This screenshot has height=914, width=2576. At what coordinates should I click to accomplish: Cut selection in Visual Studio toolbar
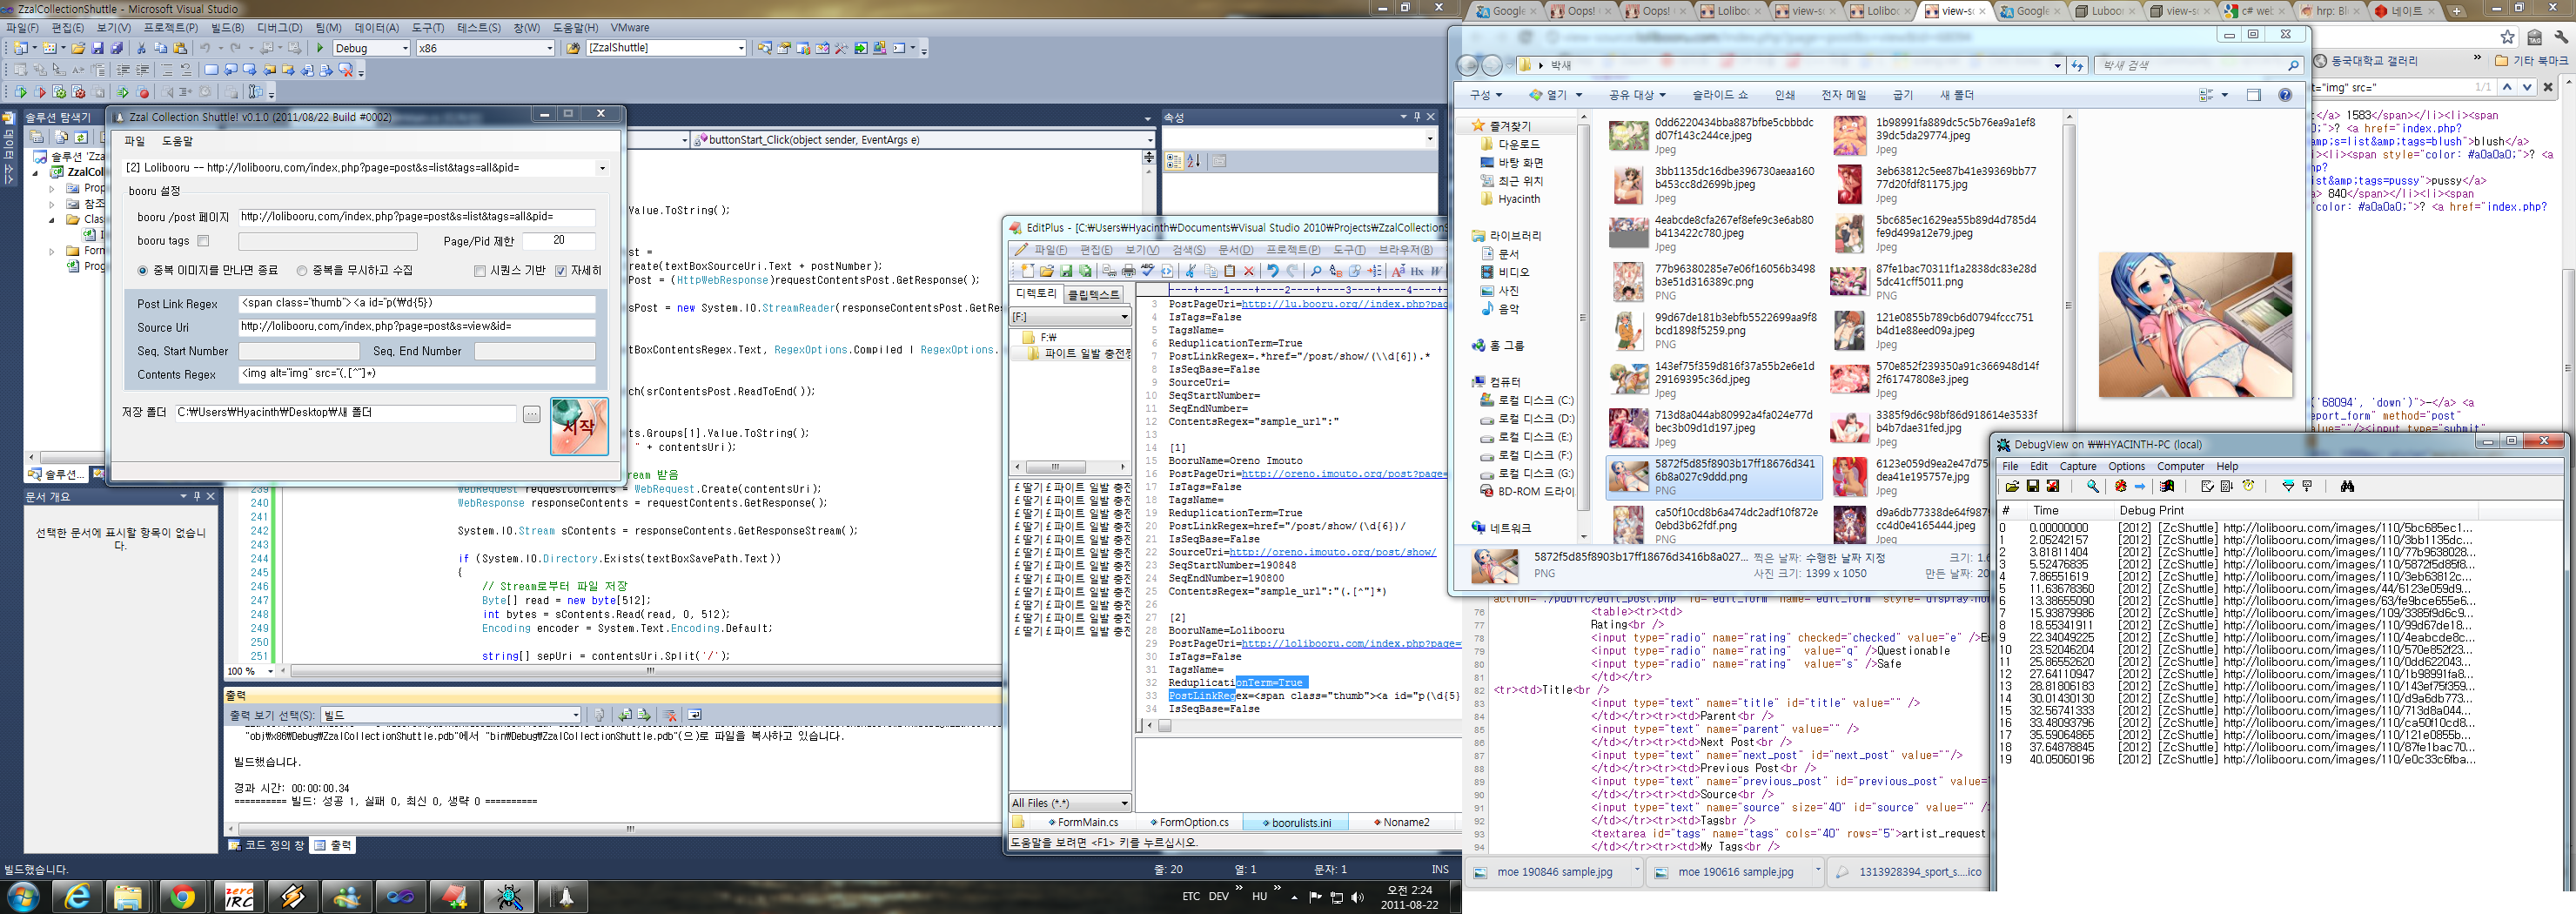click(141, 48)
